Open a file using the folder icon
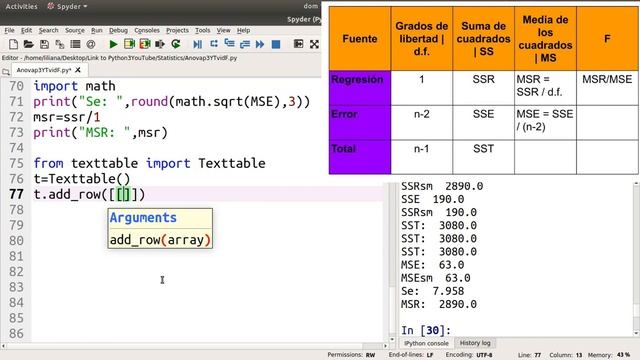The width and height of the screenshot is (640, 360). (29, 44)
